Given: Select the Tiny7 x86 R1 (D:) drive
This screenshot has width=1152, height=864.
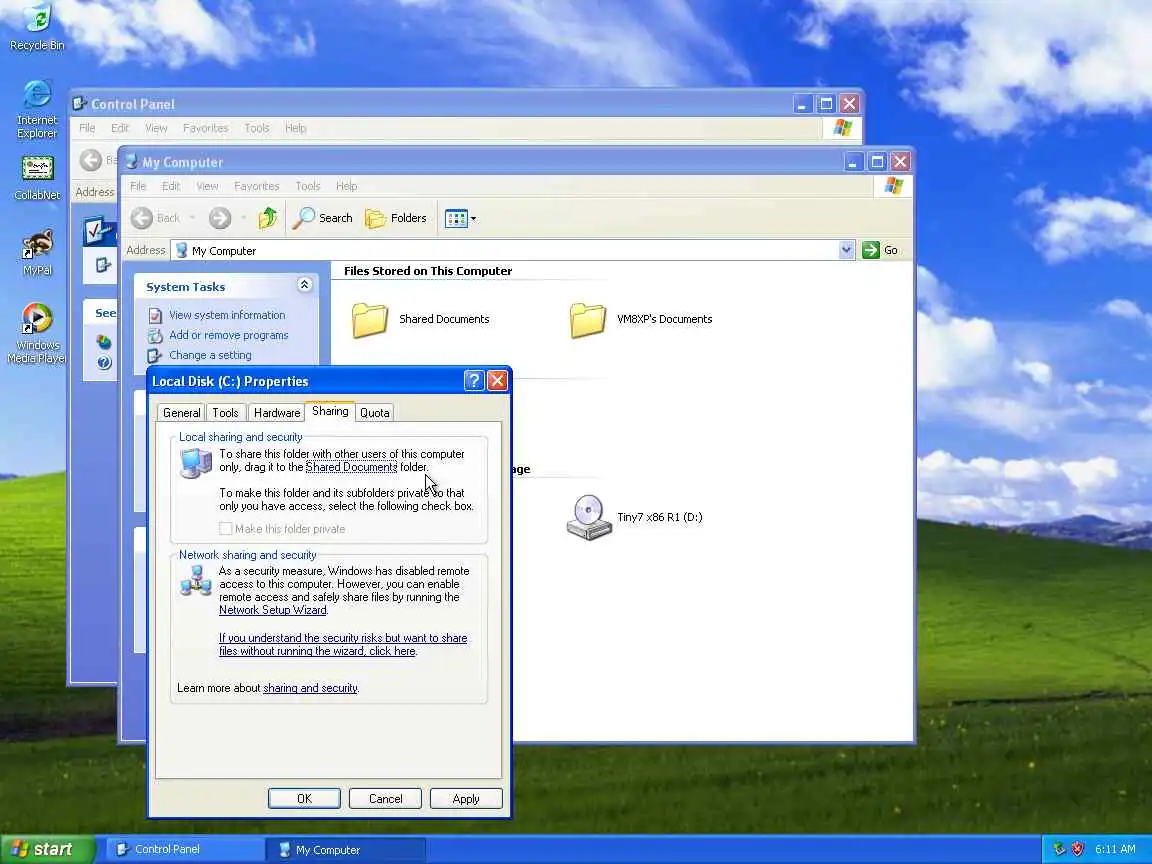Looking at the screenshot, I should click(x=635, y=517).
